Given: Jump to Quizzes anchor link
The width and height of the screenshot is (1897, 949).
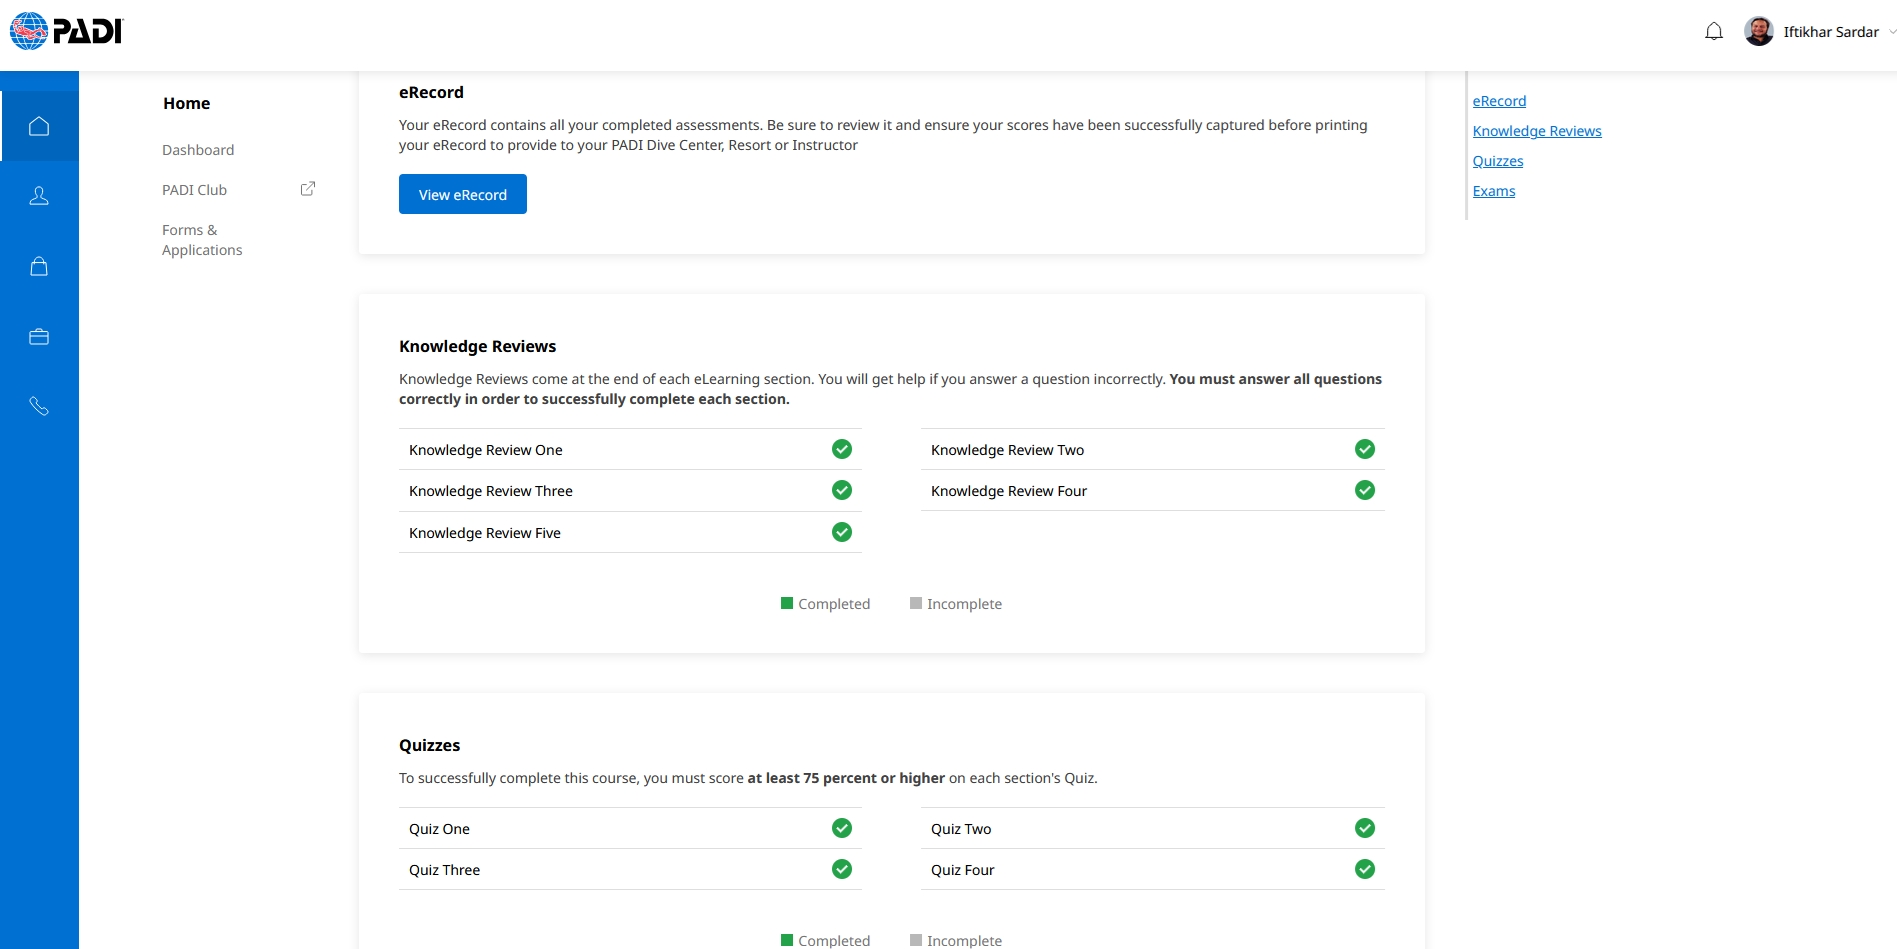Looking at the screenshot, I should (x=1498, y=161).
